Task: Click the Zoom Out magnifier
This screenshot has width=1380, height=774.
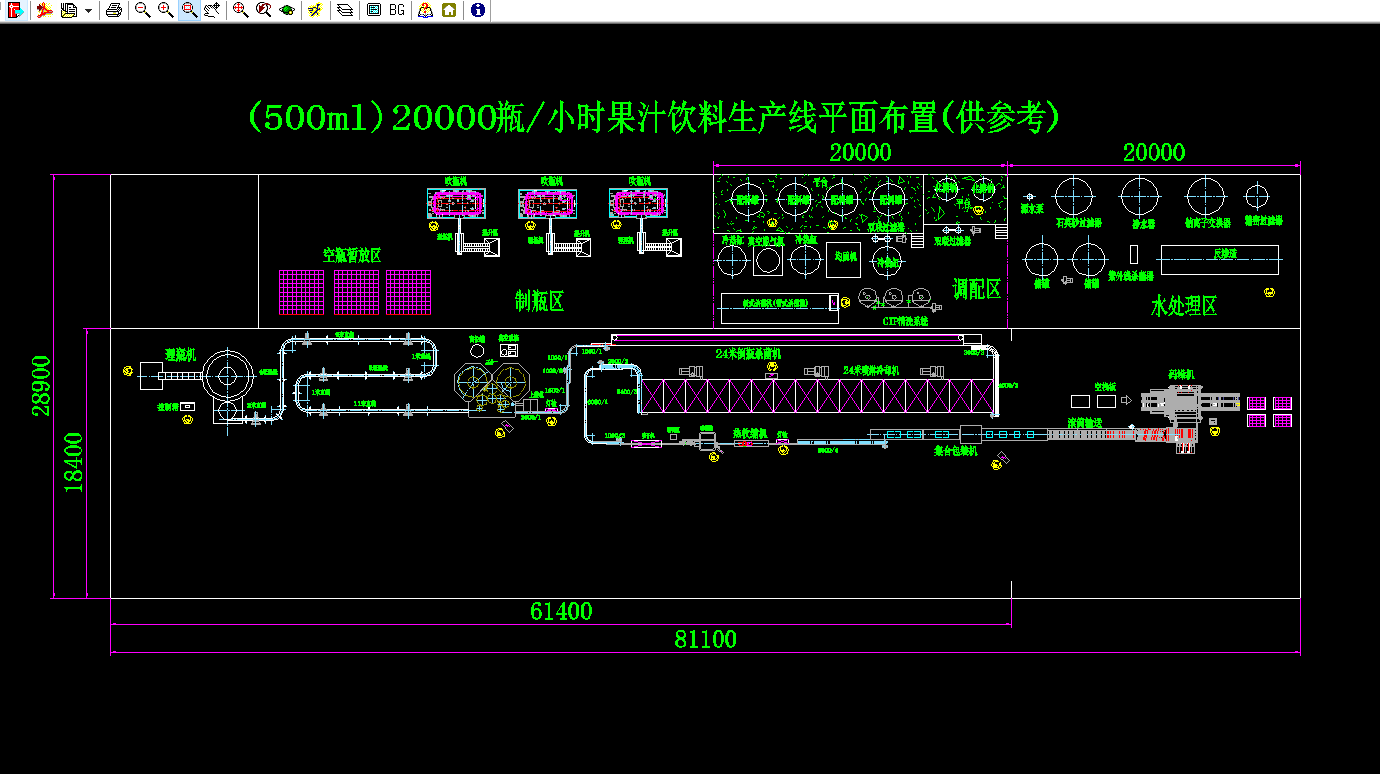Action: click(x=143, y=10)
